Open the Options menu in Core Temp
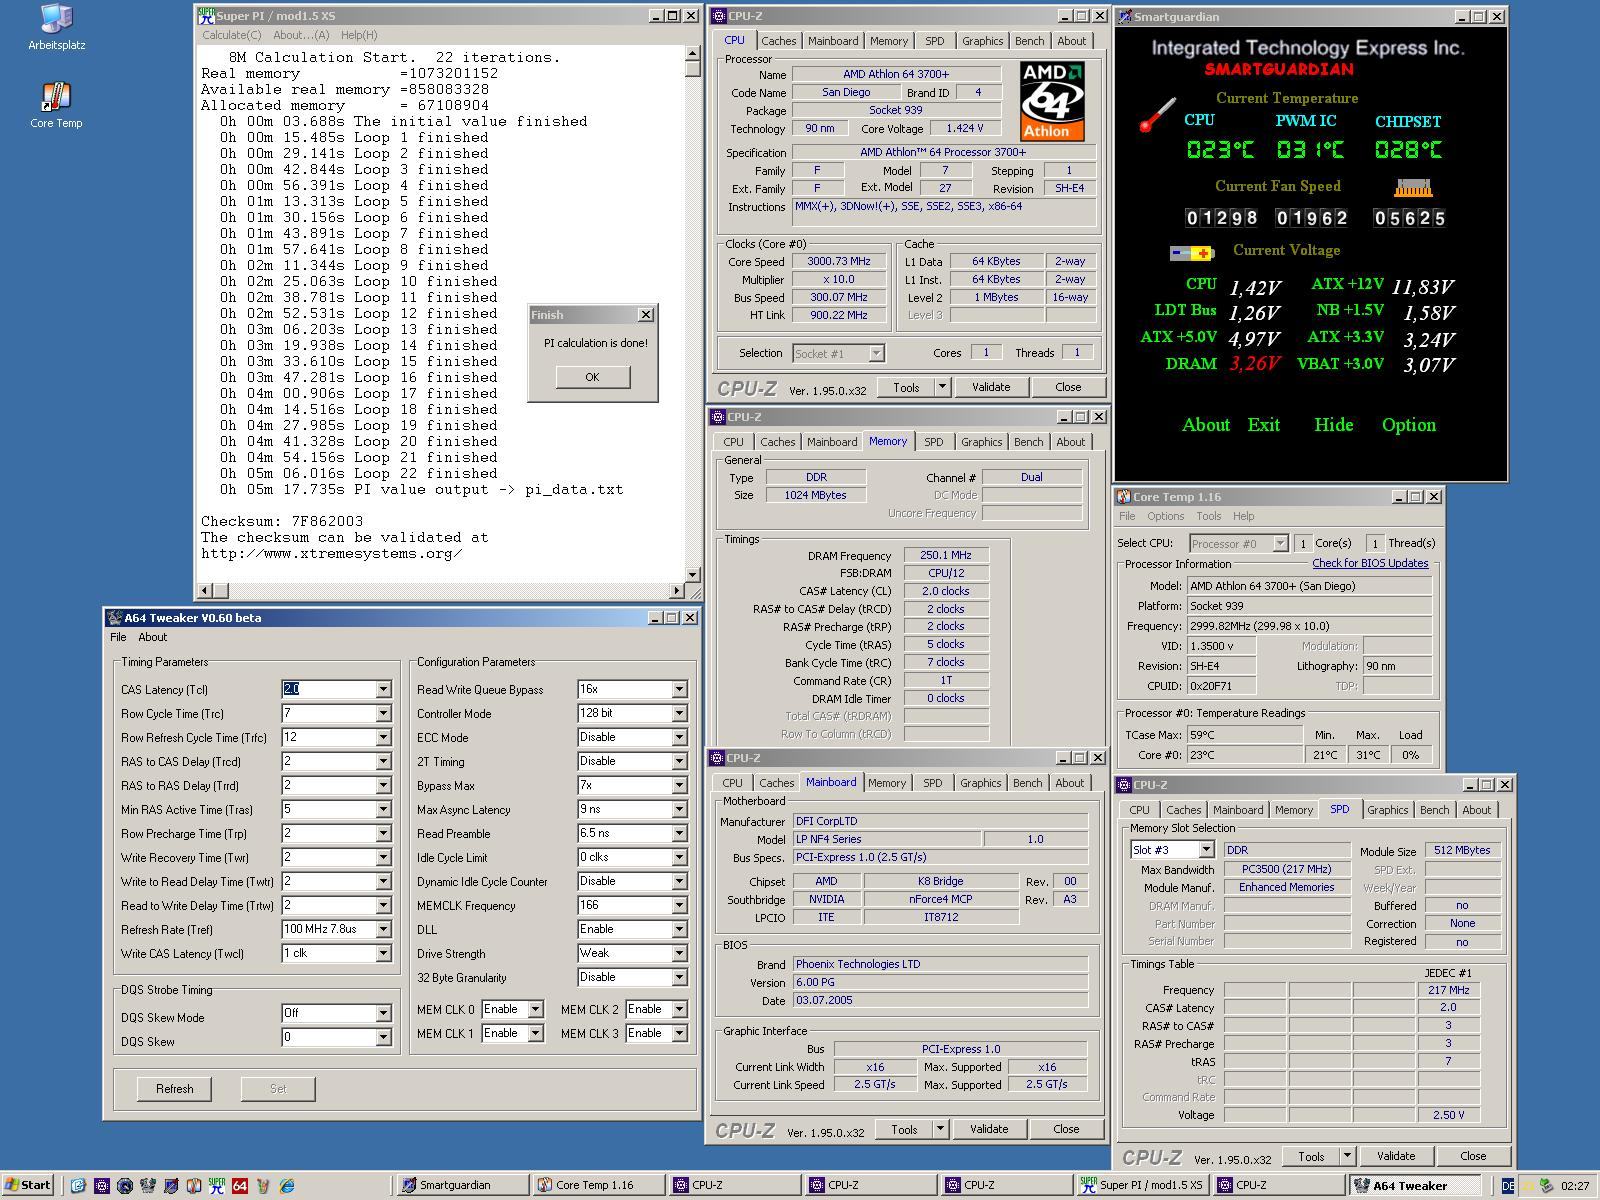This screenshot has height=1200, width=1600. coord(1165,516)
